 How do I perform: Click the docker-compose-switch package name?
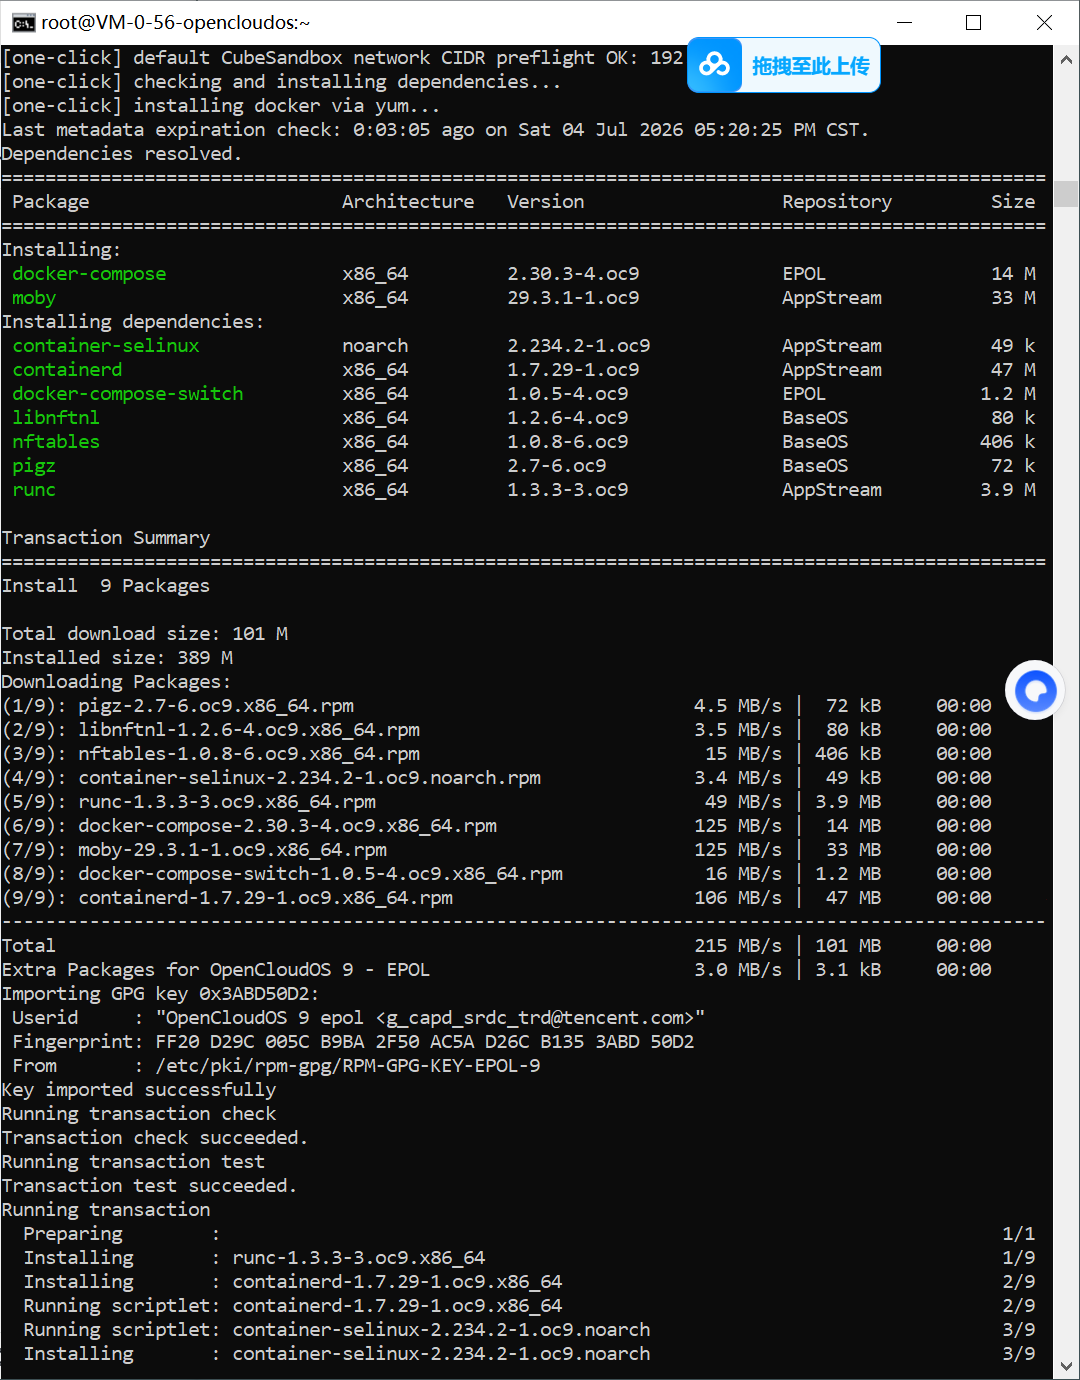pyautogui.click(x=128, y=394)
